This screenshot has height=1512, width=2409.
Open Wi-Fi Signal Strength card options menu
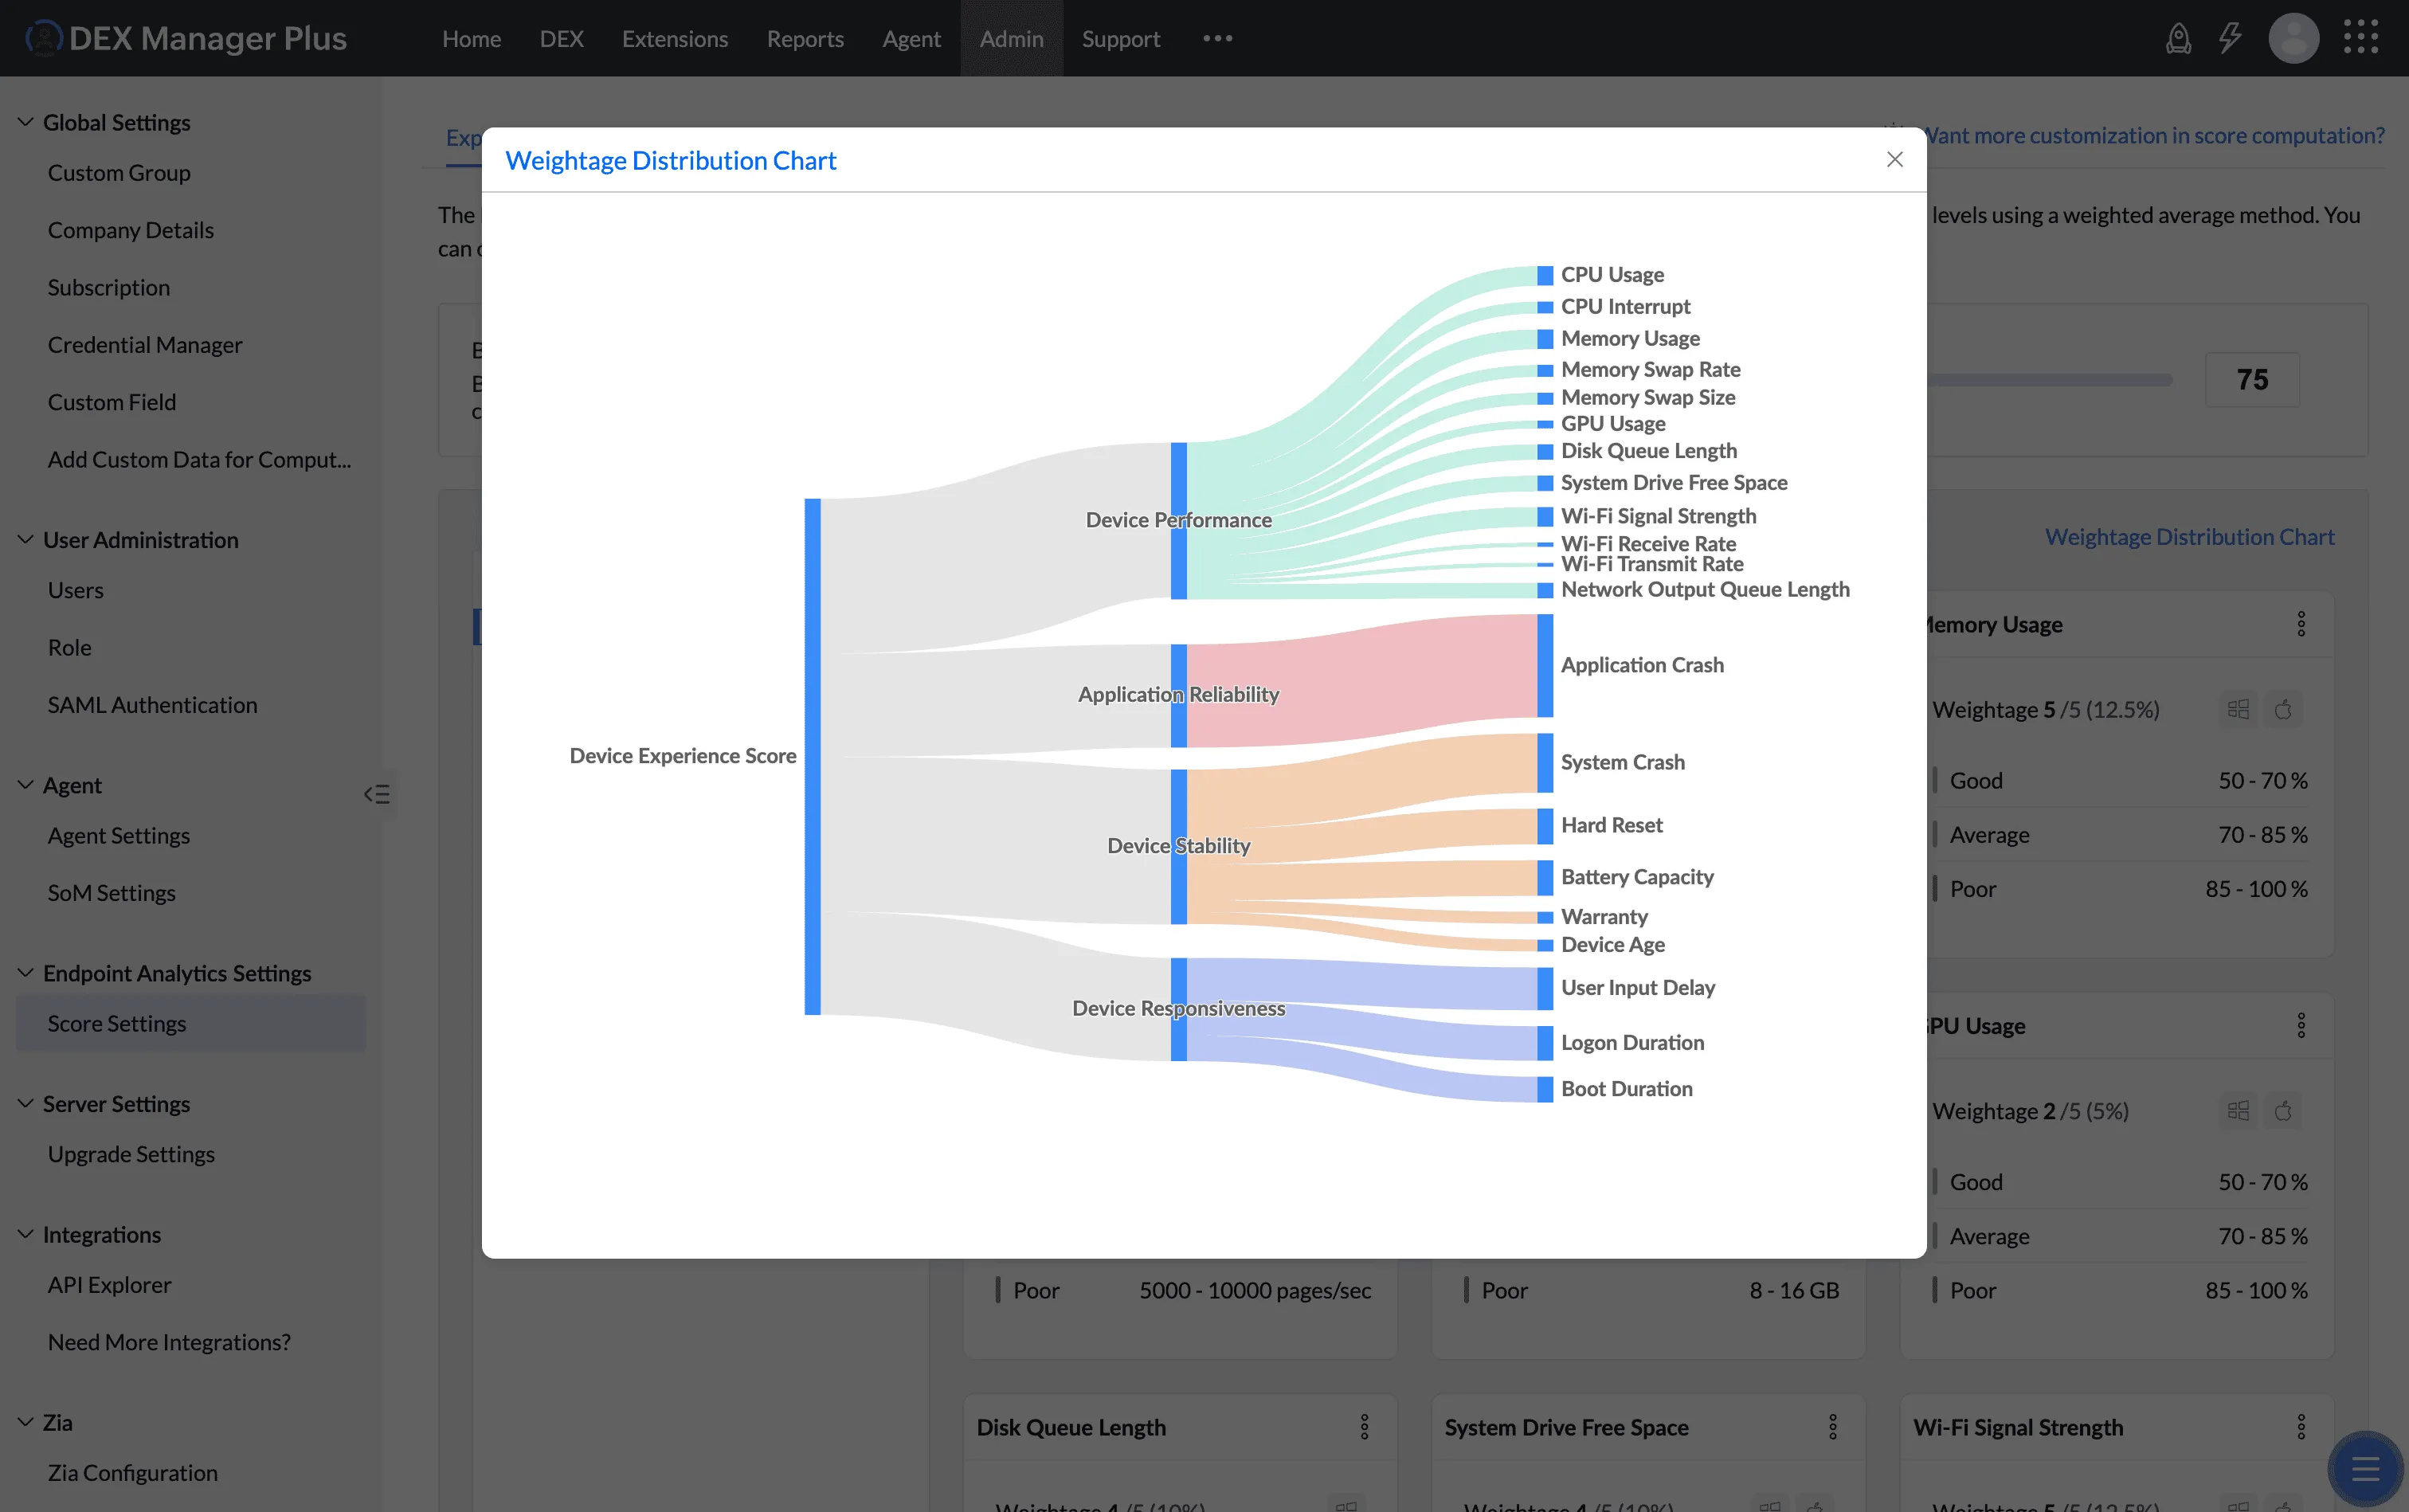tap(2301, 1427)
